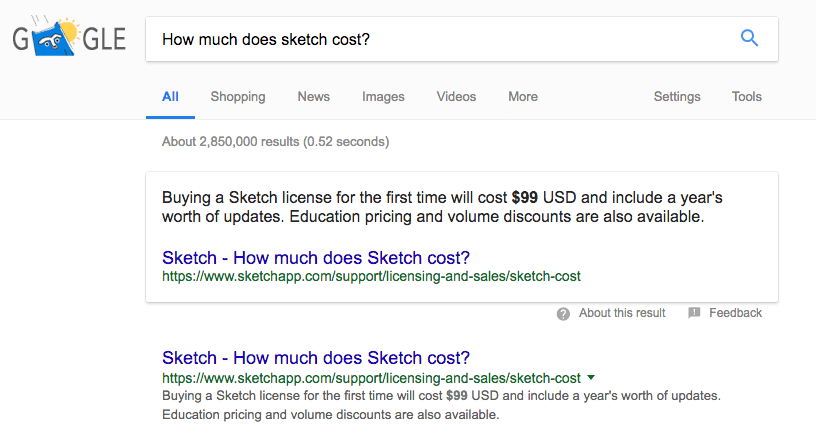This screenshot has width=816, height=445.
Task: Open the Images tab
Action: 383,97
